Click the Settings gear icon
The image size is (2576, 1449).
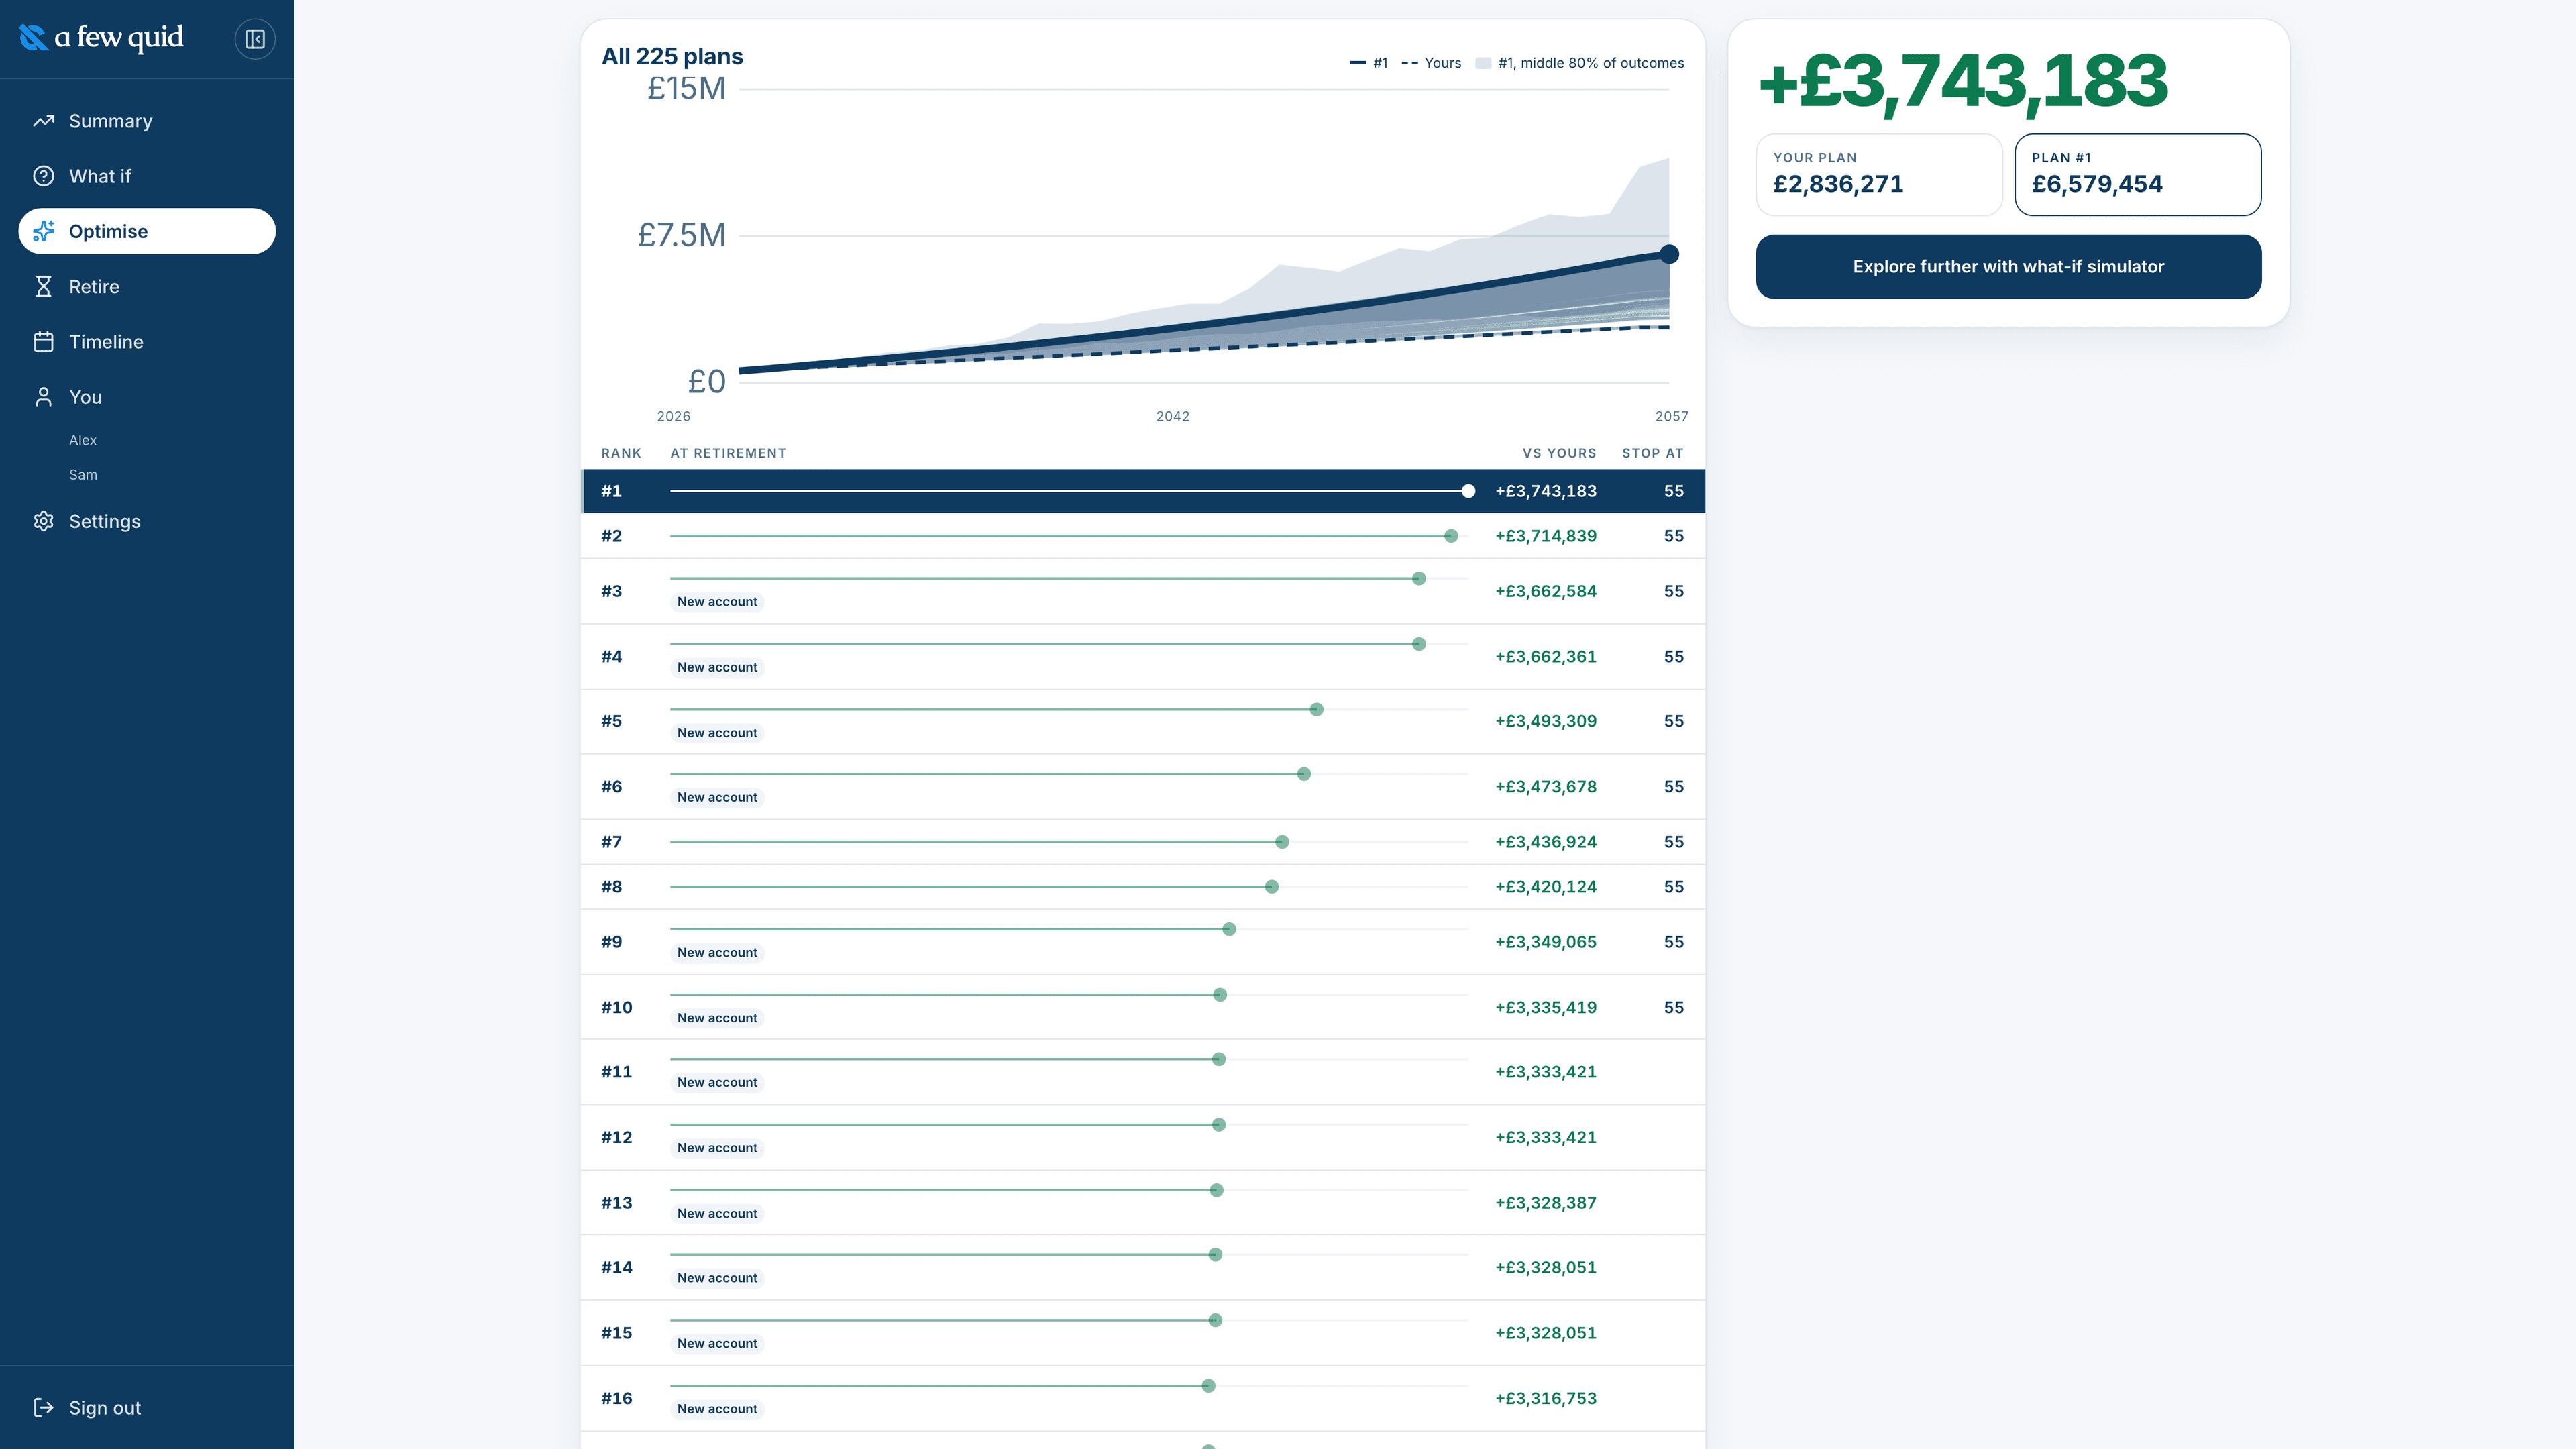point(43,521)
